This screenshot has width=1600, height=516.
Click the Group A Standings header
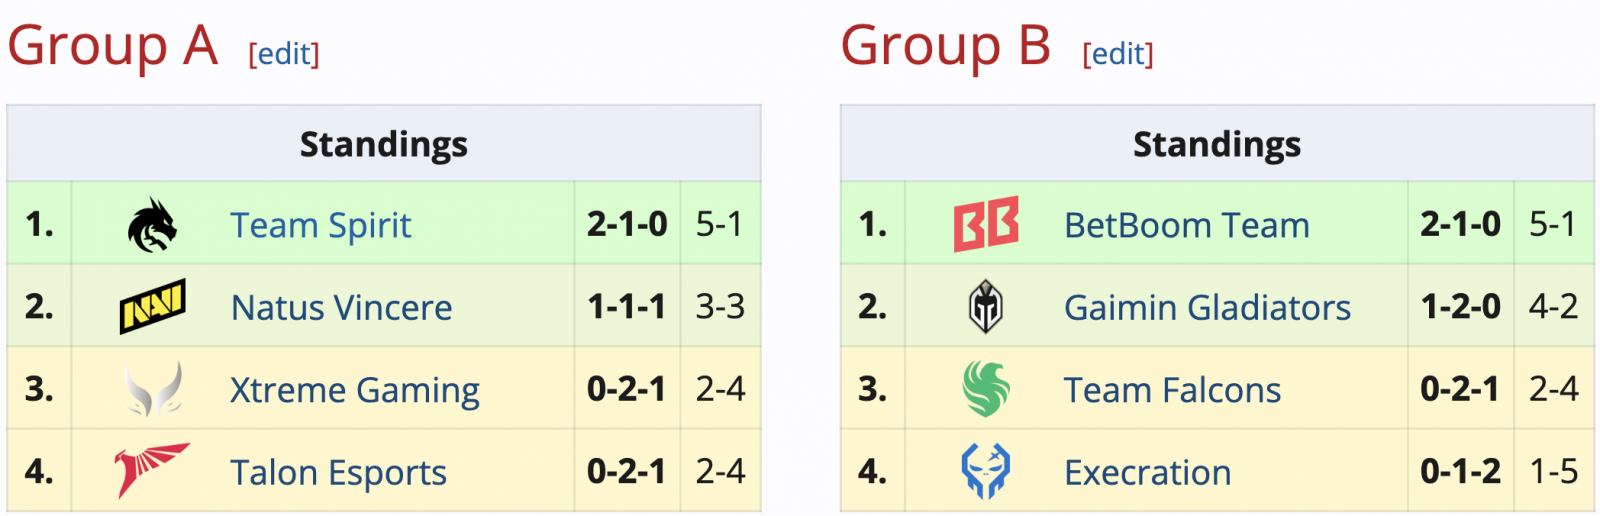(384, 144)
